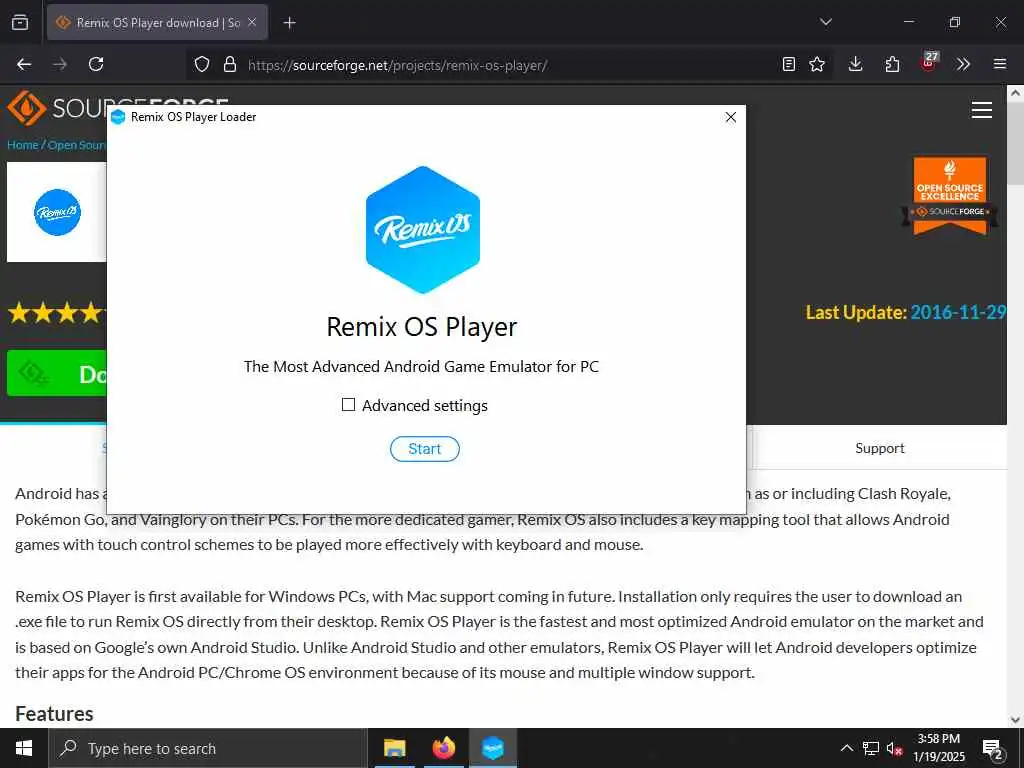Open Firefox downloads panel
This screenshot has height=768, width=1024.
click(x=856, y=64)
